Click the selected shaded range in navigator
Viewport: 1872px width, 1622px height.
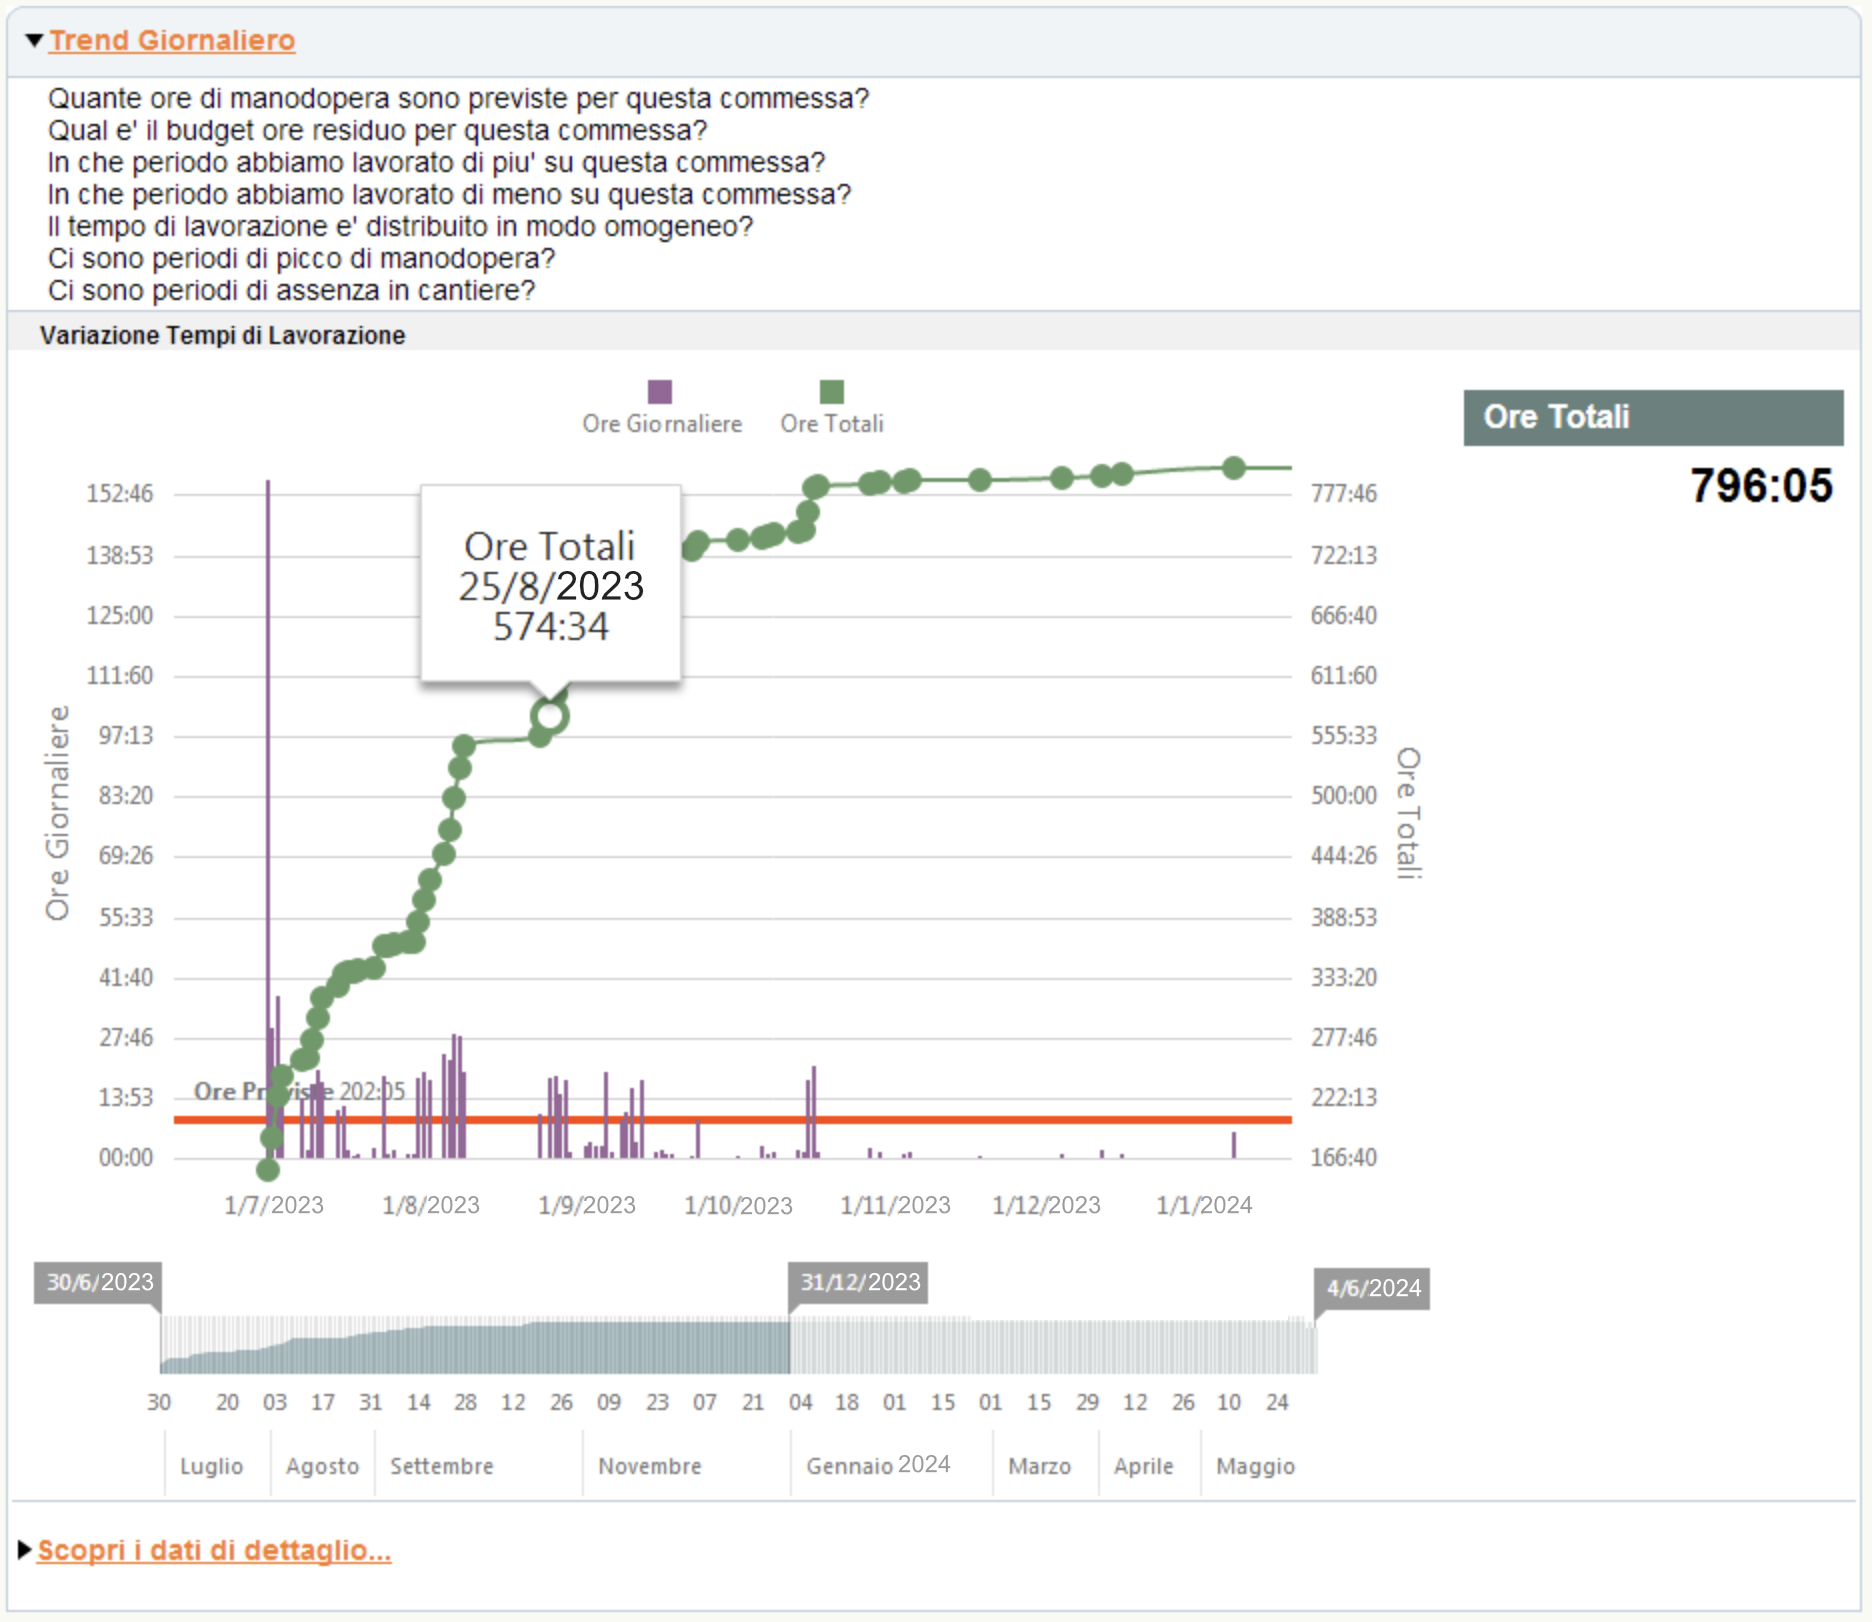475,1345
